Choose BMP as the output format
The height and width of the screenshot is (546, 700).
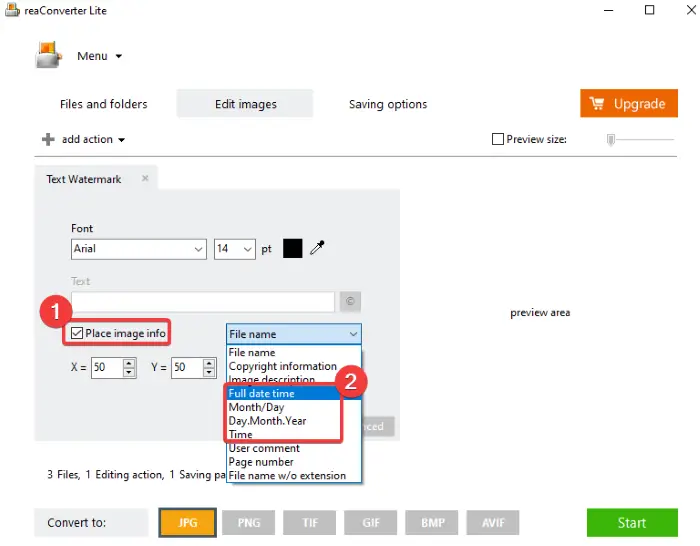click(x=432, y=522)
